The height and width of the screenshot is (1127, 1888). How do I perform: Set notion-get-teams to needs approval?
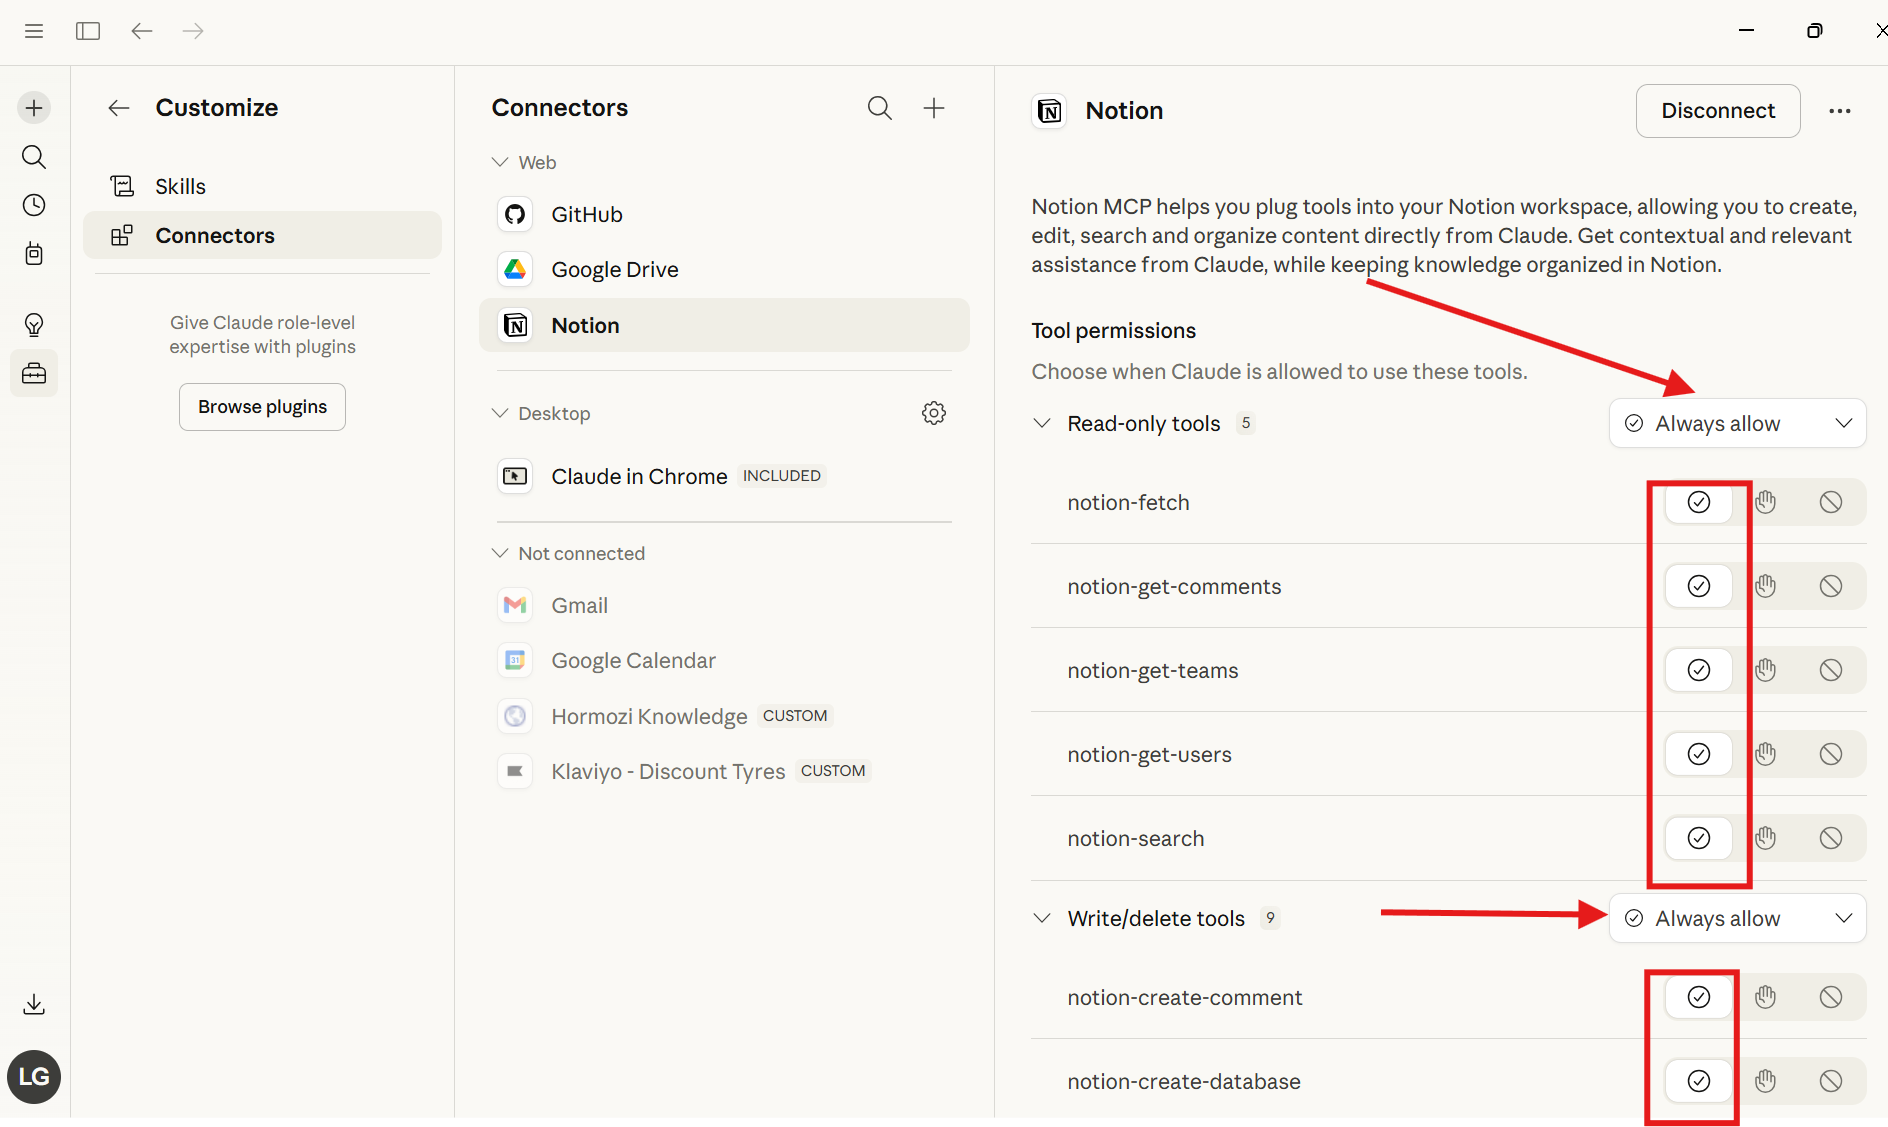tap(1766, 670)
